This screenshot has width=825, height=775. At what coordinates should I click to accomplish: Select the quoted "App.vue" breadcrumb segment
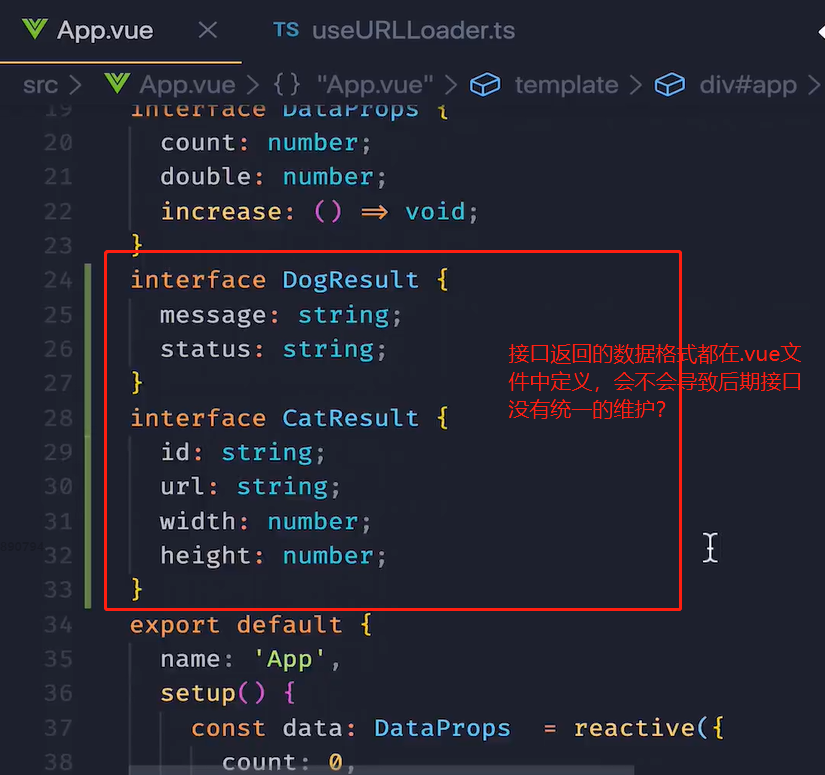(x=375, y=85)
